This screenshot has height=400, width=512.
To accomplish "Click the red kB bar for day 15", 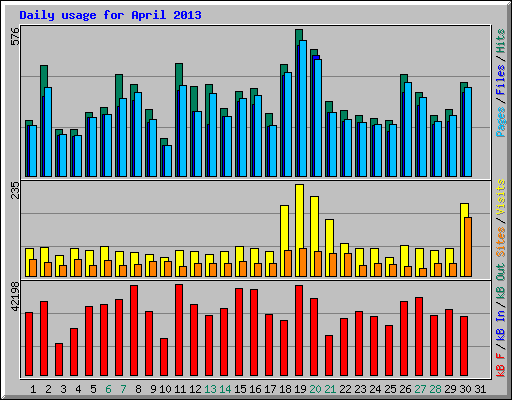I will (x=239, y=332).
